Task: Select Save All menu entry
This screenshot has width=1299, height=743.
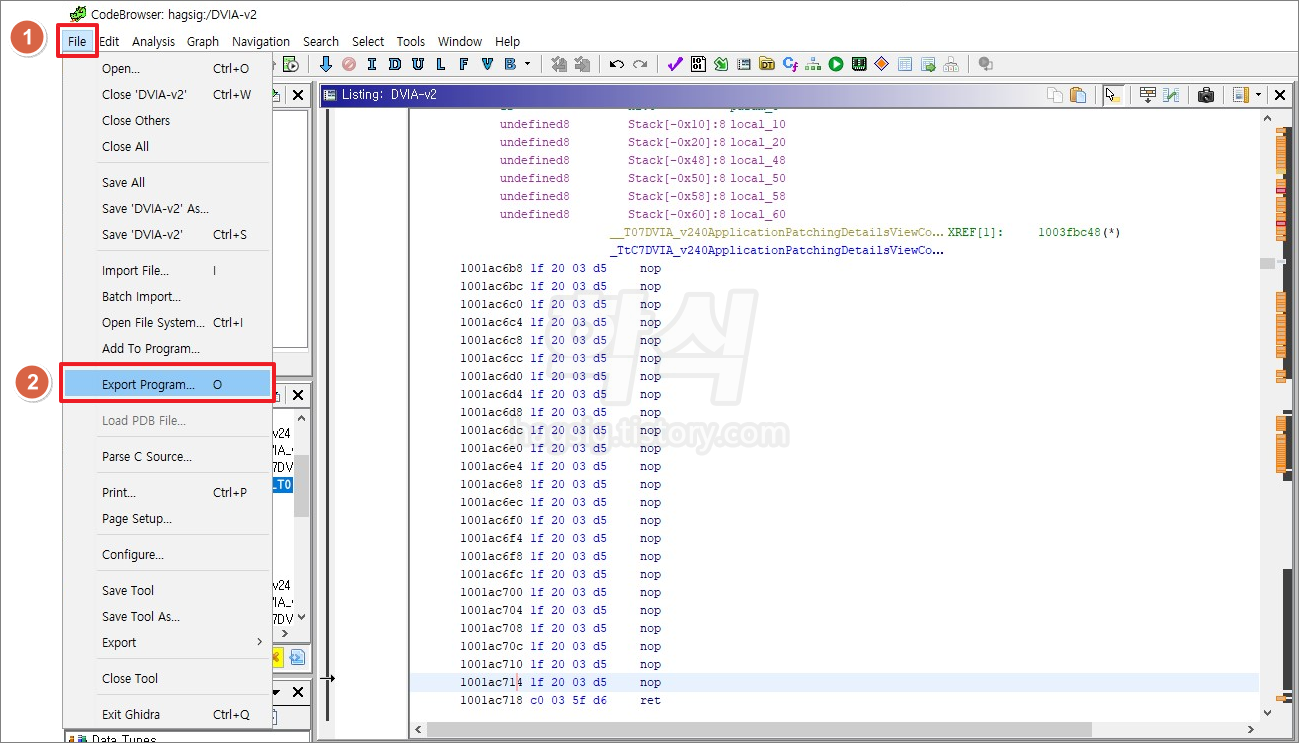Action: coord(167,183)
